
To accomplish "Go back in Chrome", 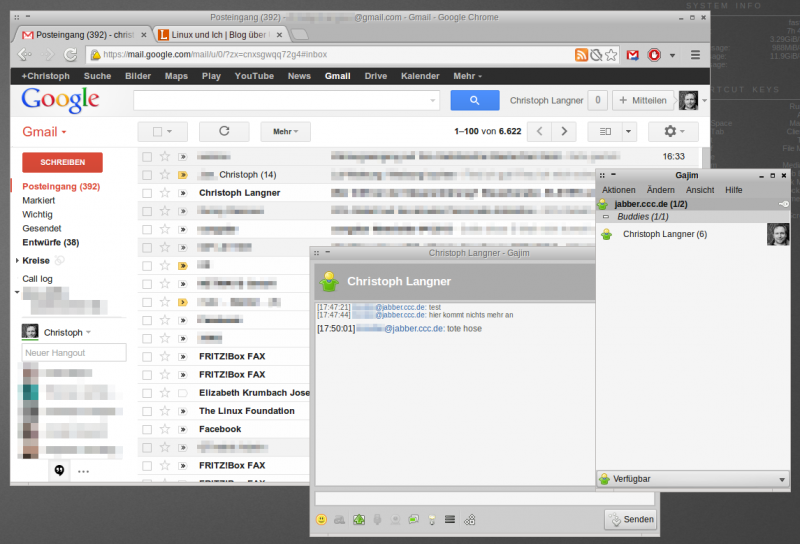I will [x=24, y=54].
